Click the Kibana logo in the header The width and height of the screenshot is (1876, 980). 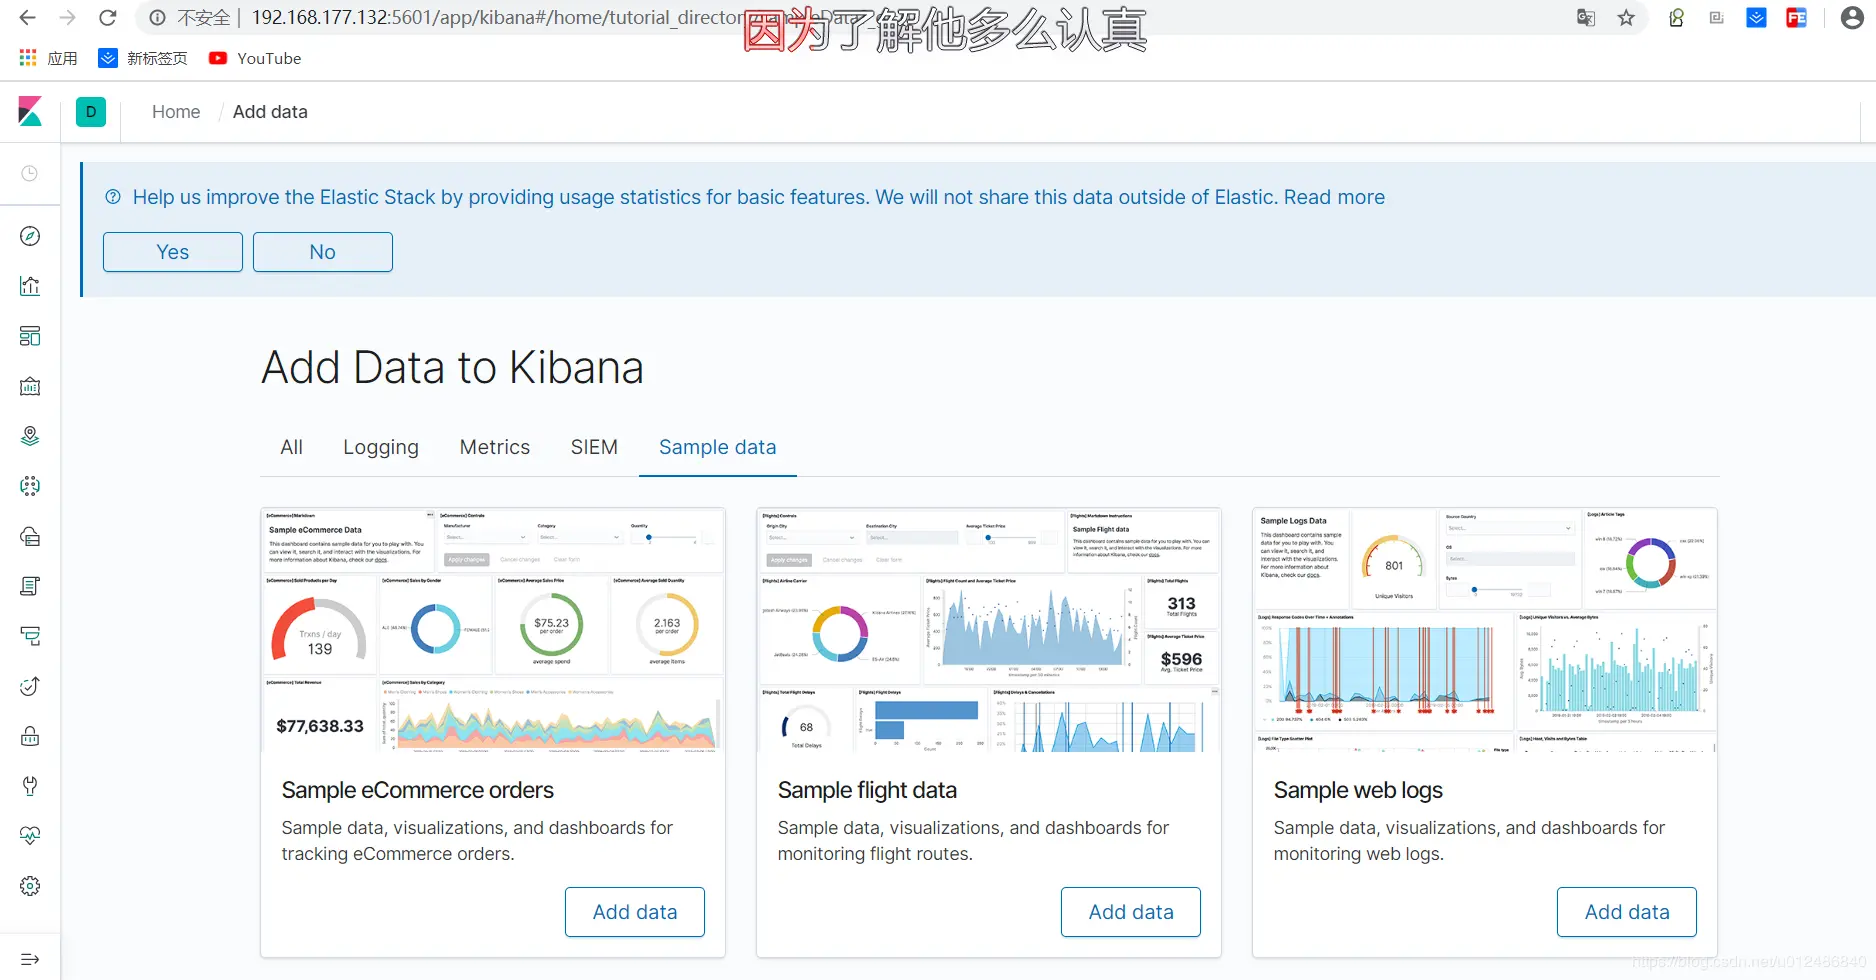coord(30,112)
